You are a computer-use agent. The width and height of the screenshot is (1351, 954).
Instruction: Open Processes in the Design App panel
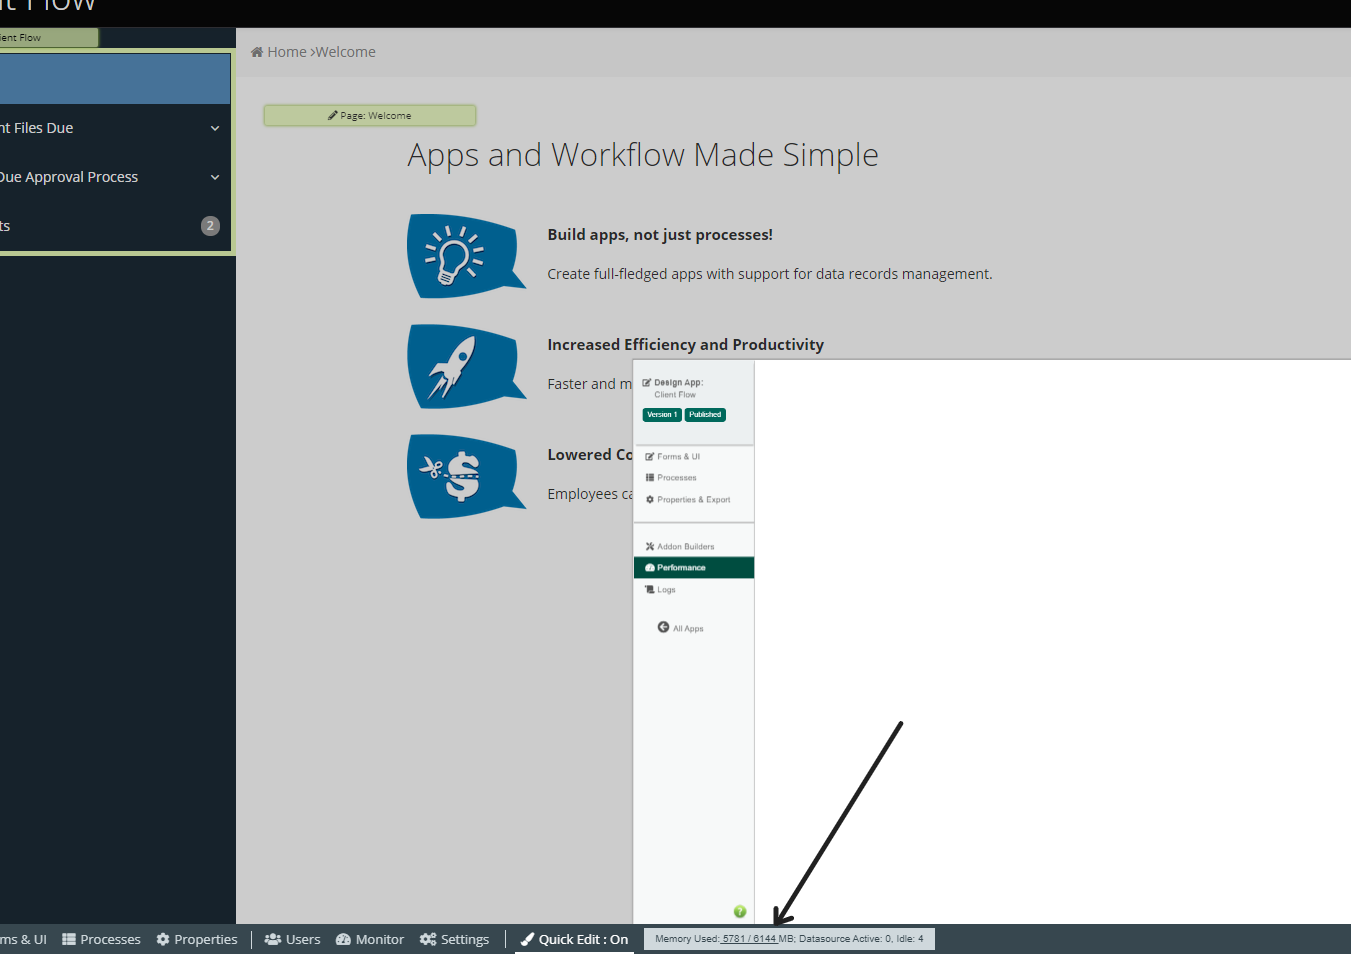click(671, 478)
